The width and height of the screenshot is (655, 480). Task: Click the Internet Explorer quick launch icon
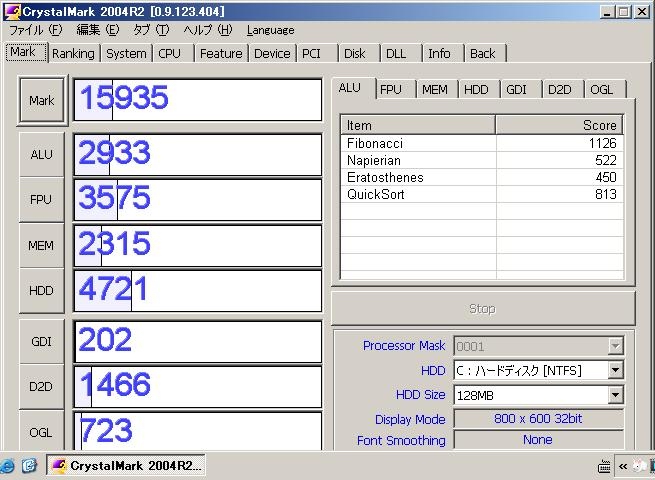click(x=7, y=465)
